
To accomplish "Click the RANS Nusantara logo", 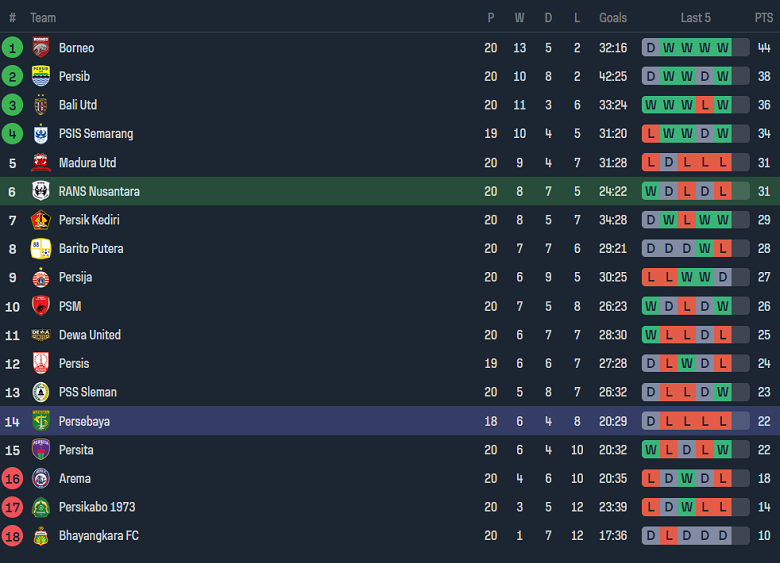I will coord(41,192).
